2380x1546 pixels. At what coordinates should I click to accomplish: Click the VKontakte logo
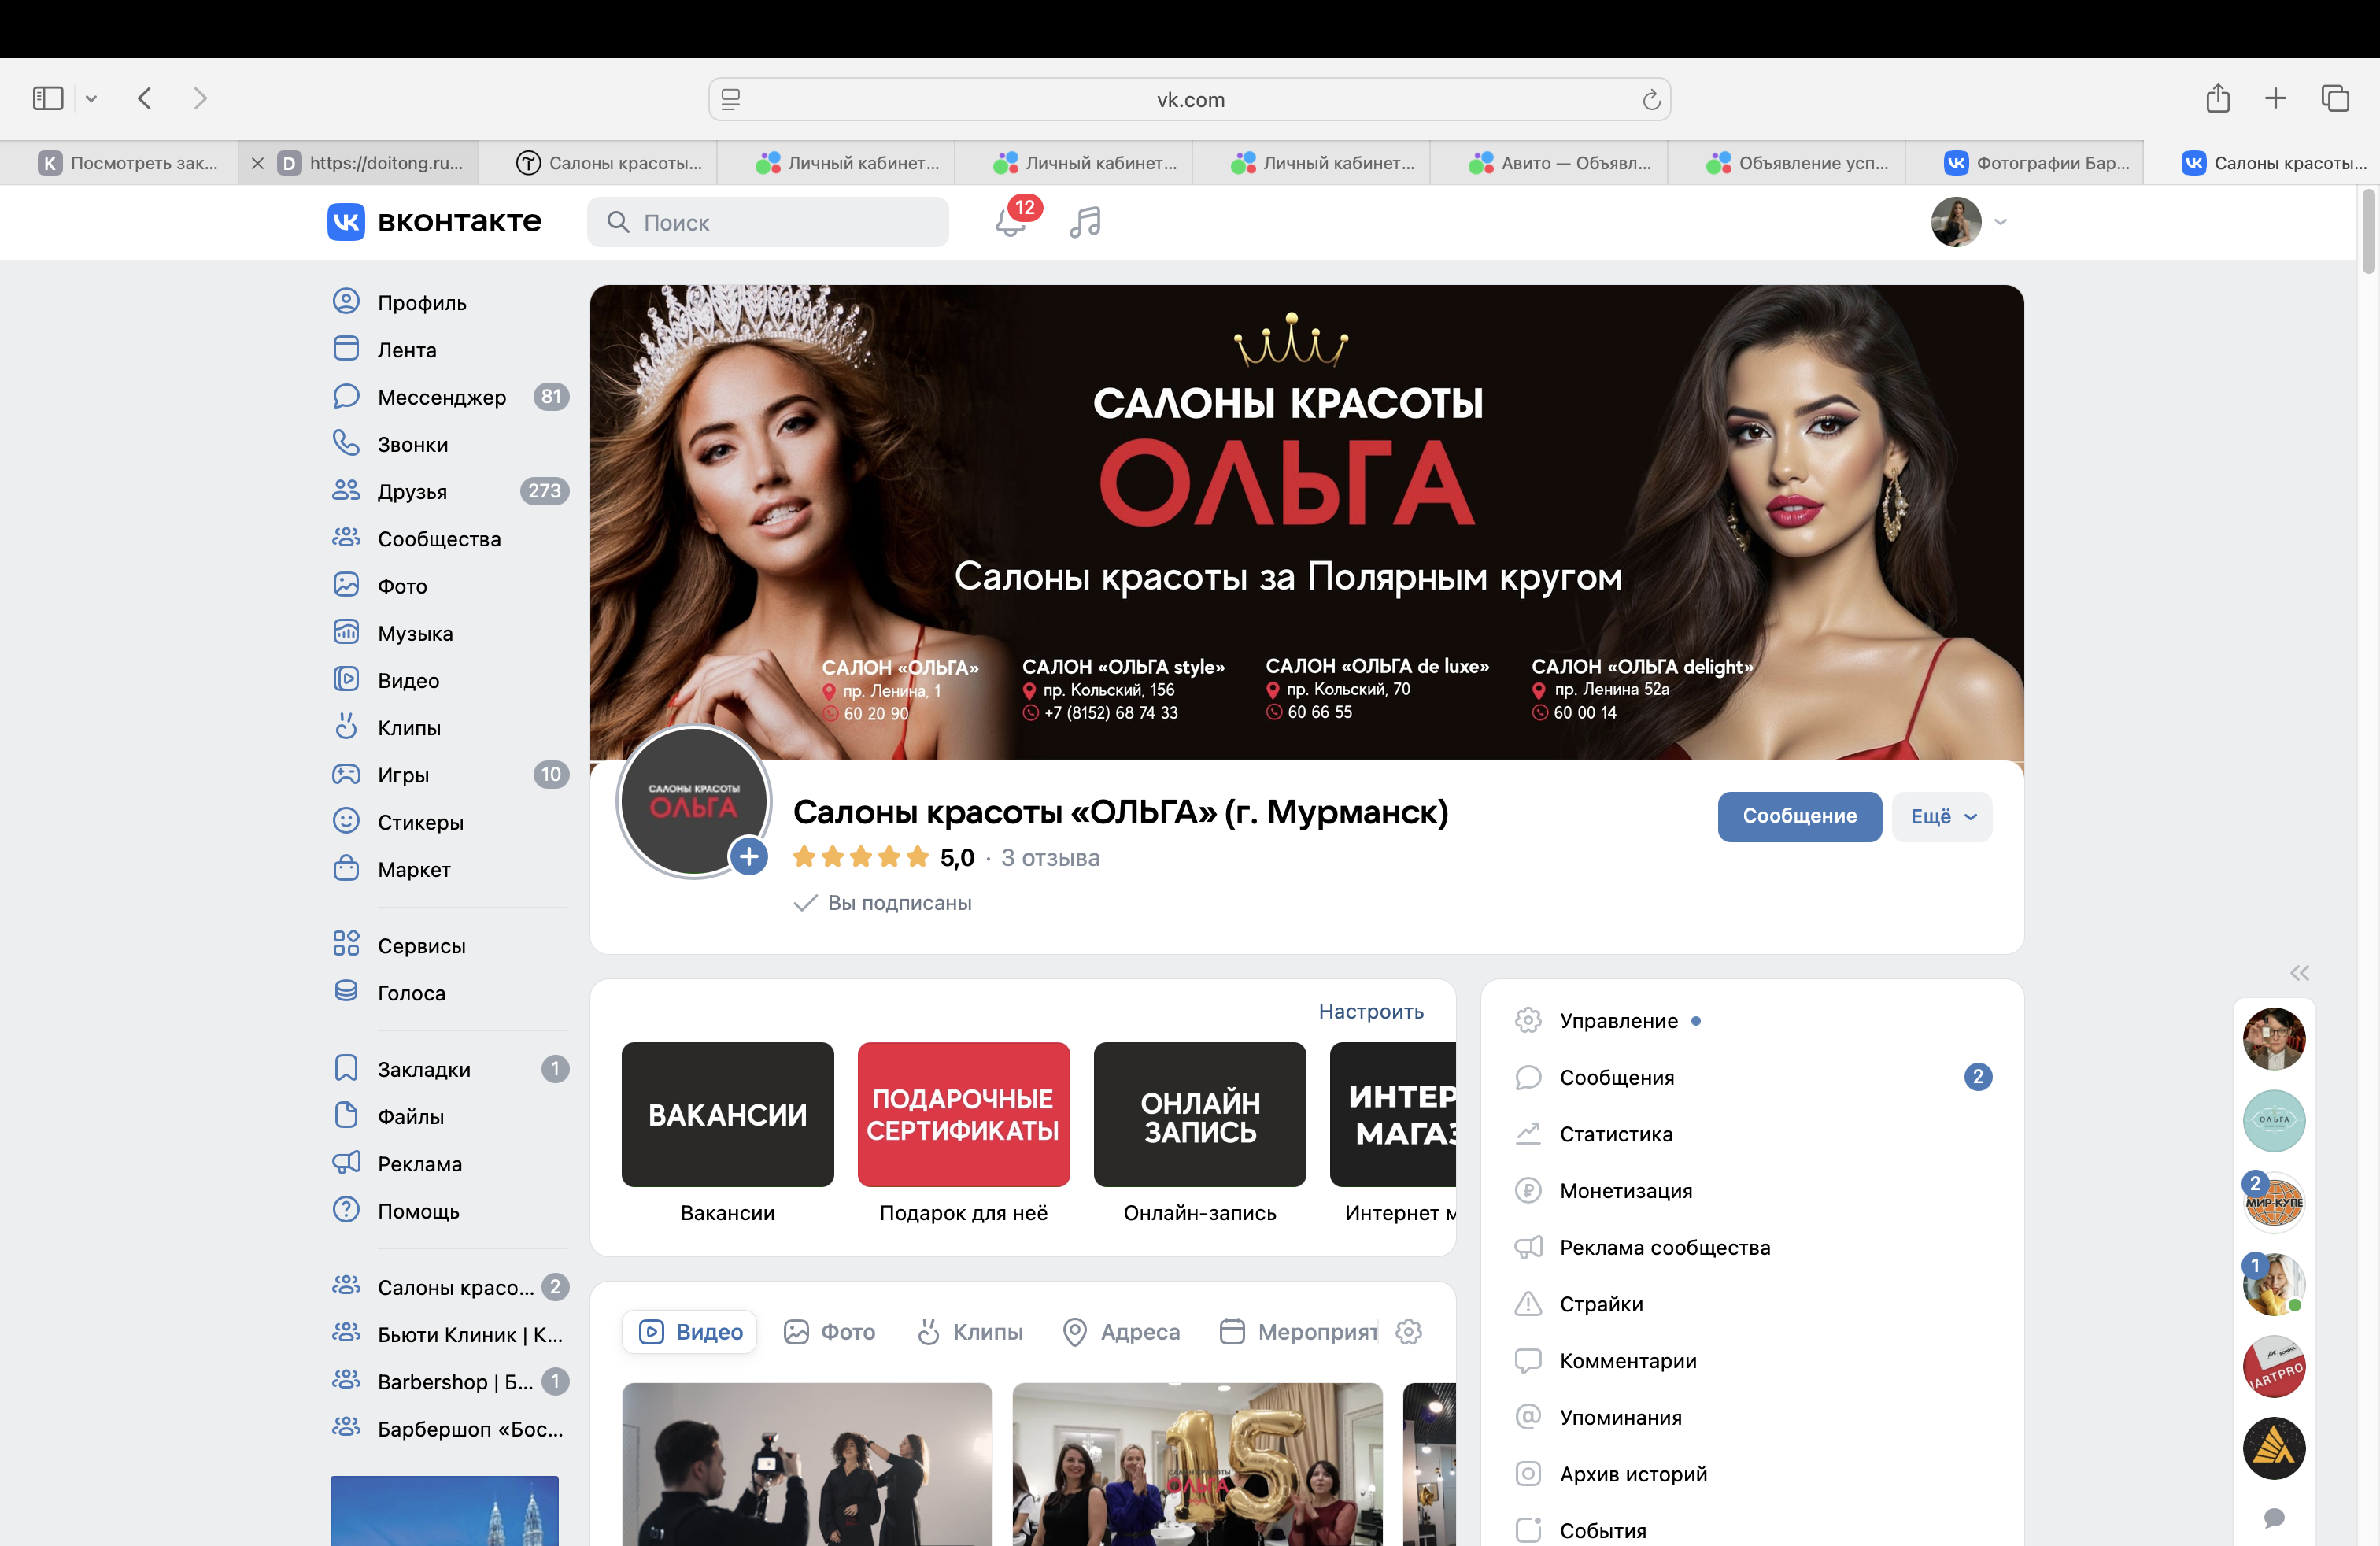pos(434,221)
